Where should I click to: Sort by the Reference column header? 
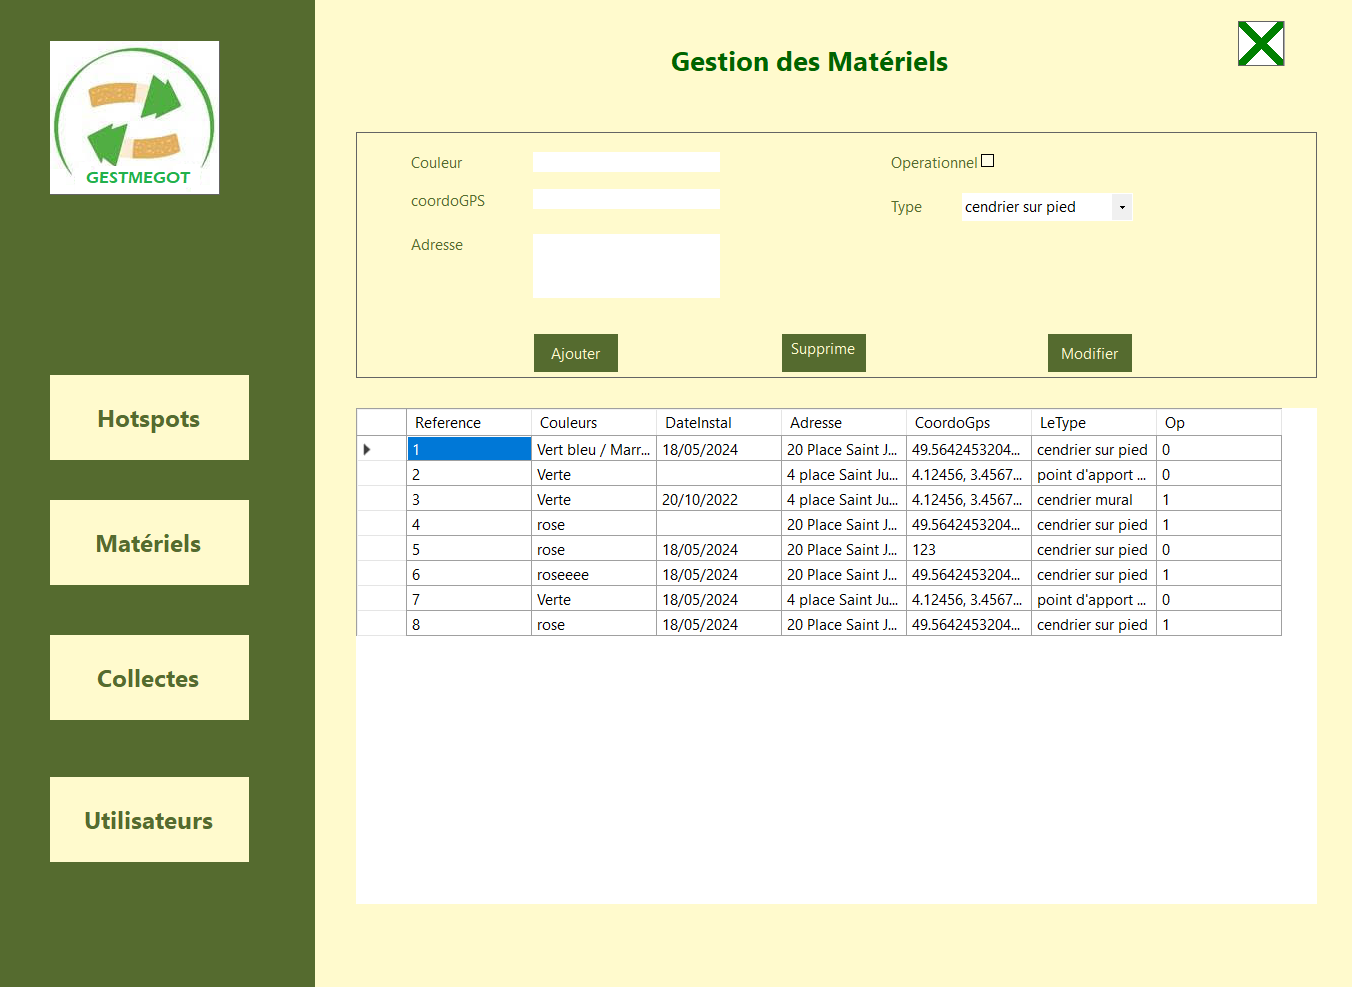468,423
